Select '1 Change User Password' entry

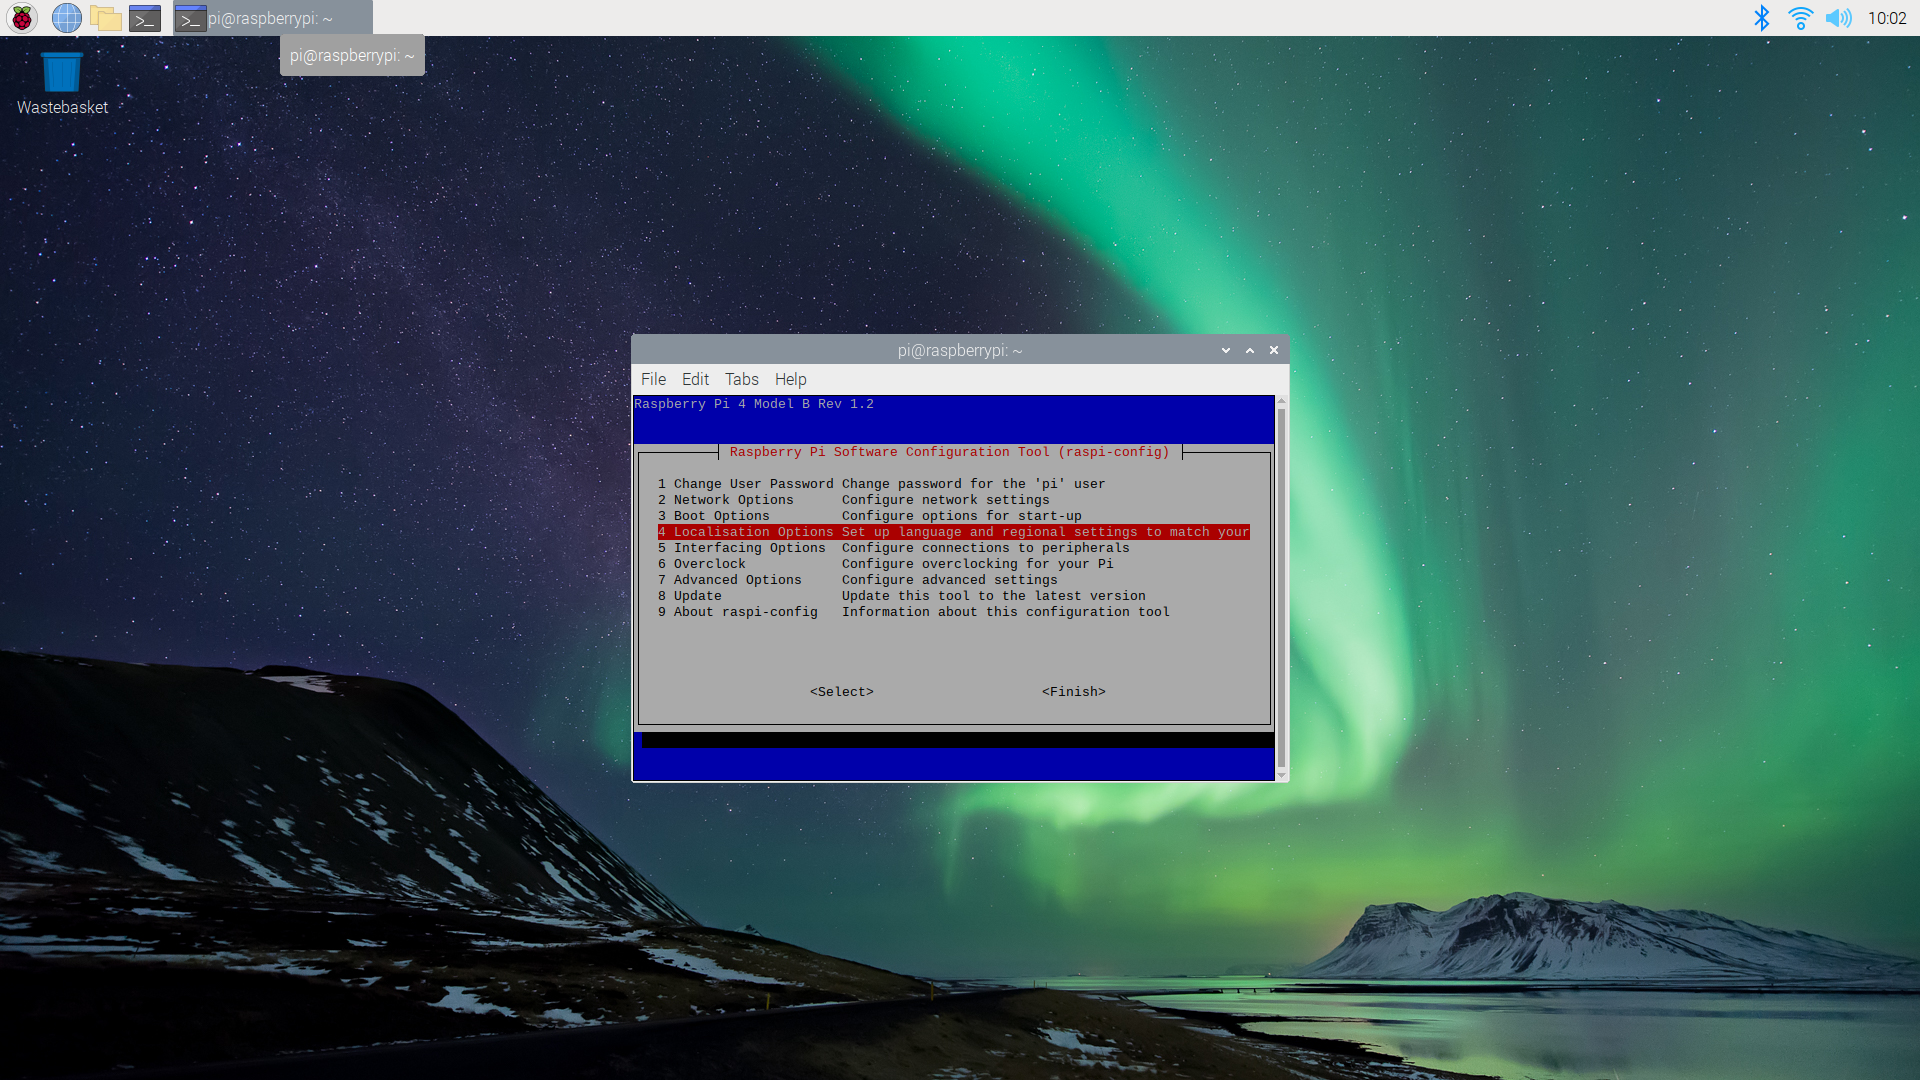953,484
